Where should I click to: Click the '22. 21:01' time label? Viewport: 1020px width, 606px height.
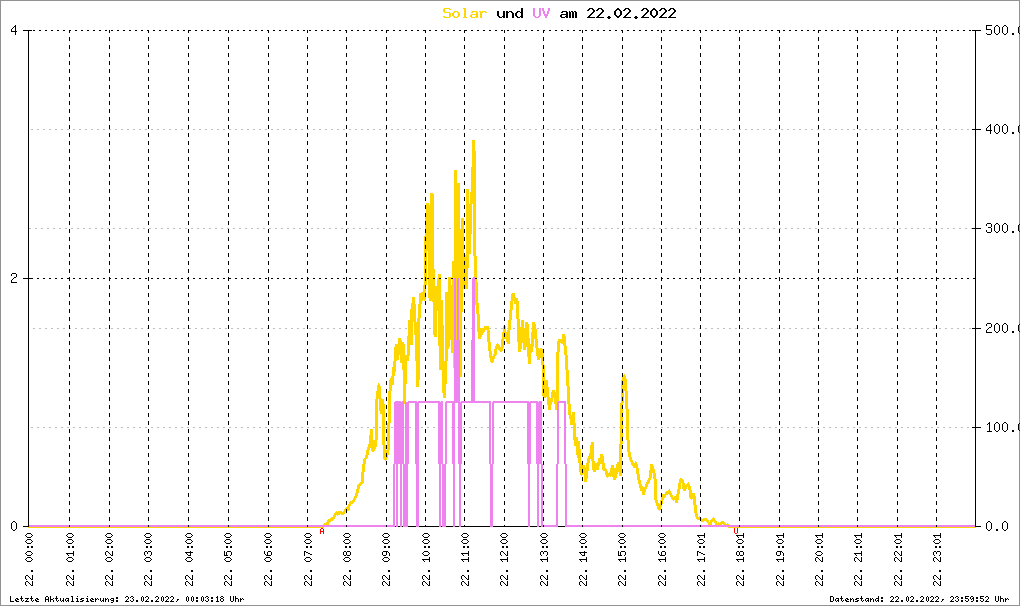click(859, 559)
